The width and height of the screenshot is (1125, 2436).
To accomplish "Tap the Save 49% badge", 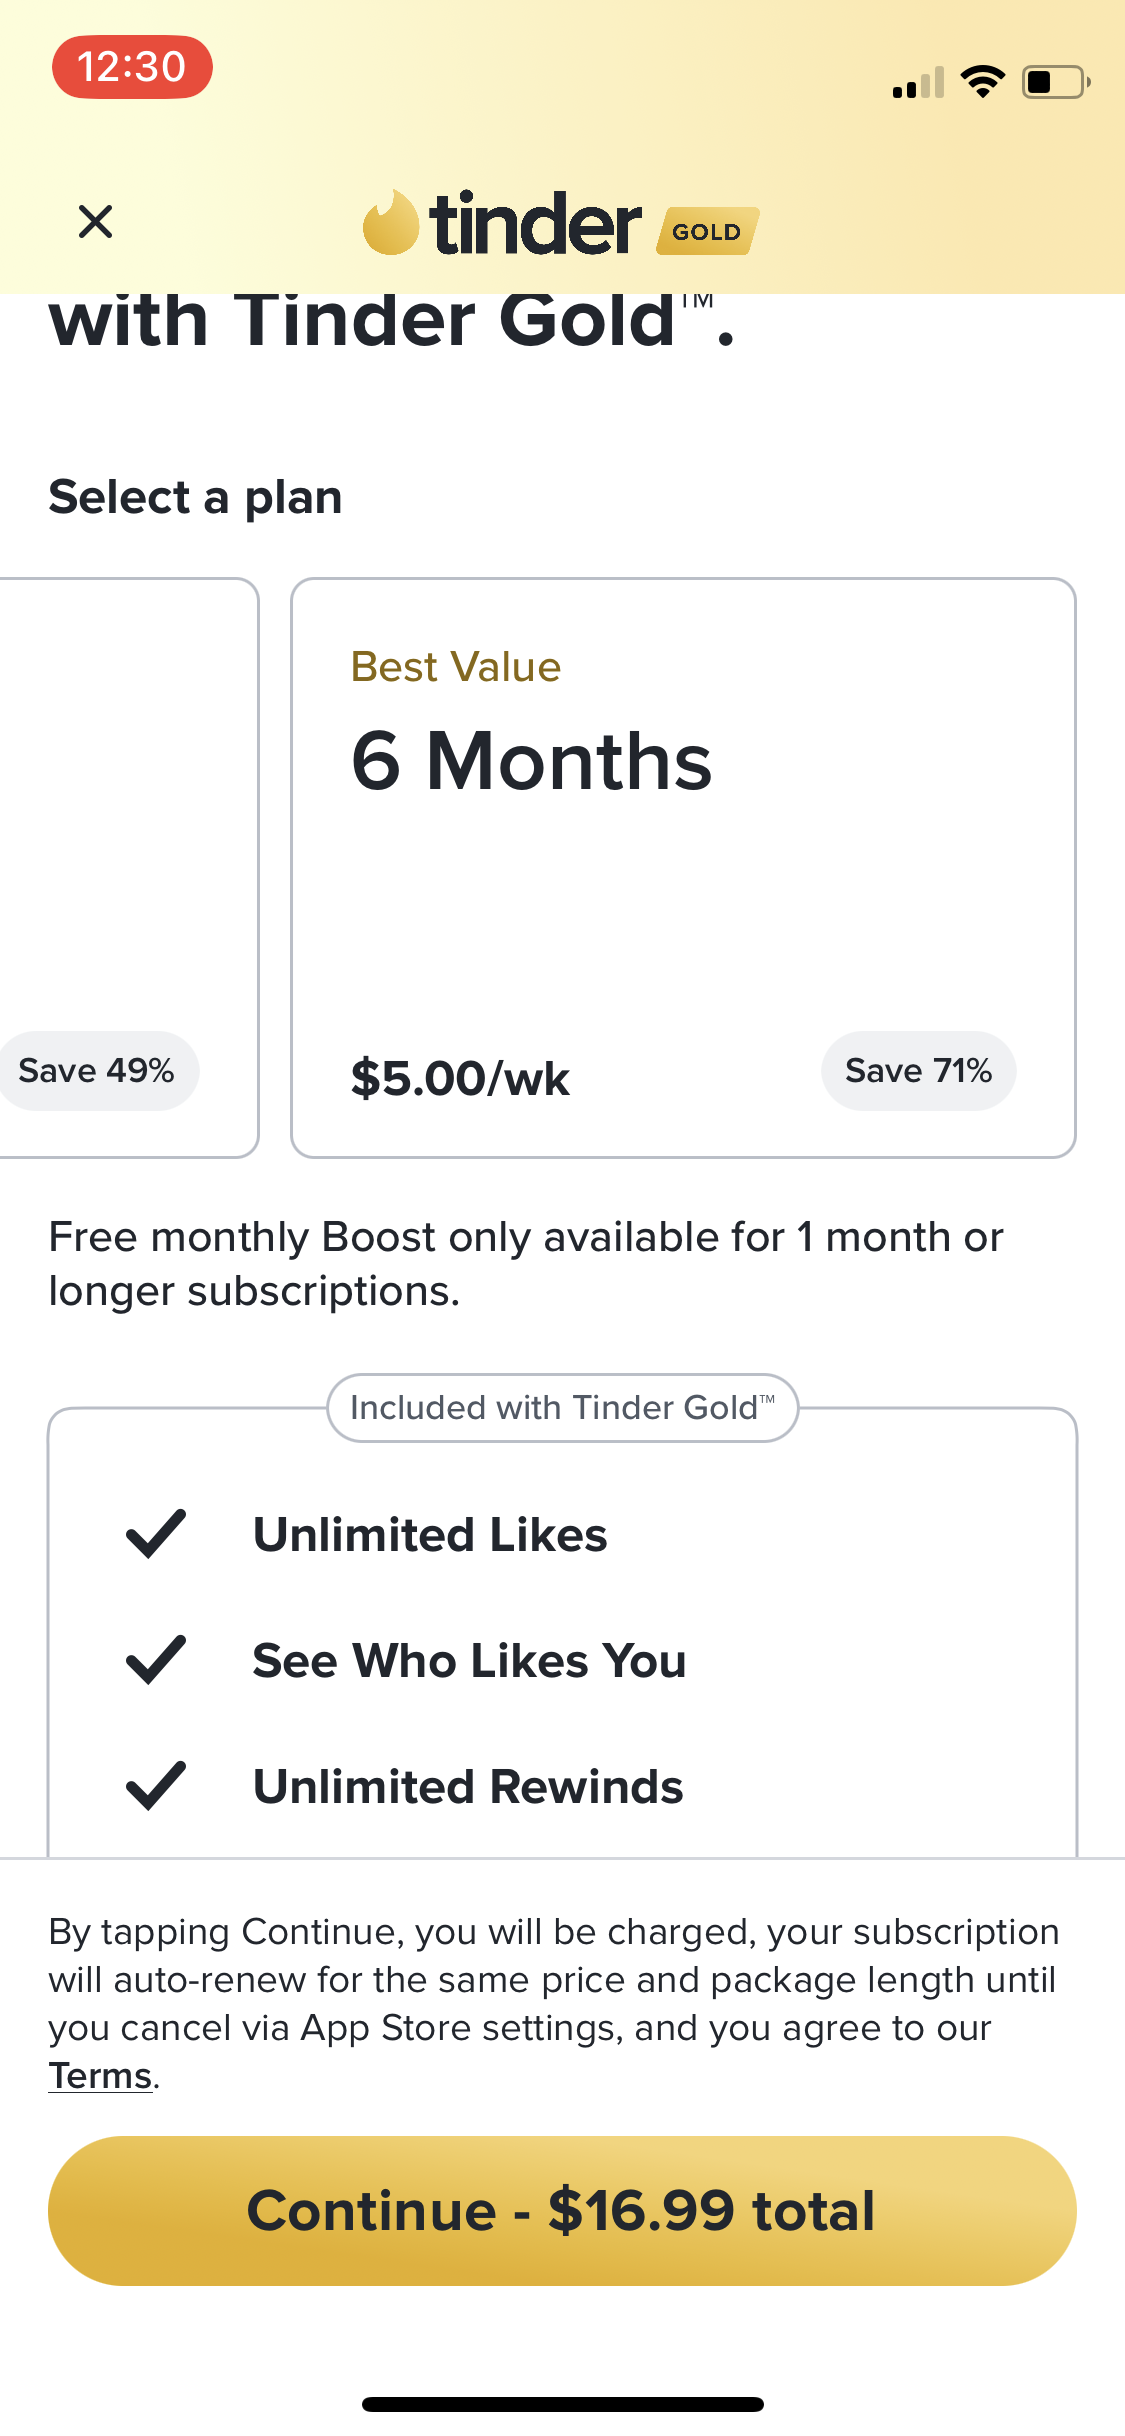I will (x=97, y=1071).
